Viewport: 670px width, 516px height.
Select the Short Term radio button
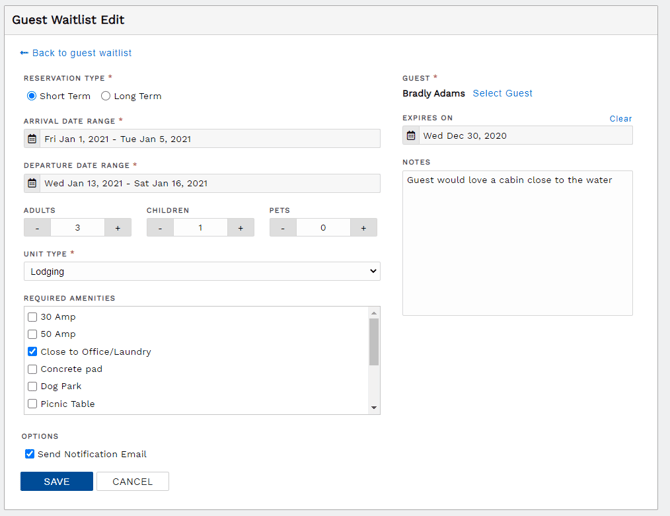coord(32,96)
